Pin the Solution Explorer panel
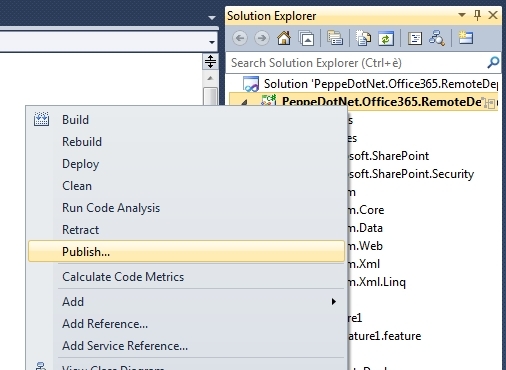Screen dimensions: 506x370 [x=477, y=15]
